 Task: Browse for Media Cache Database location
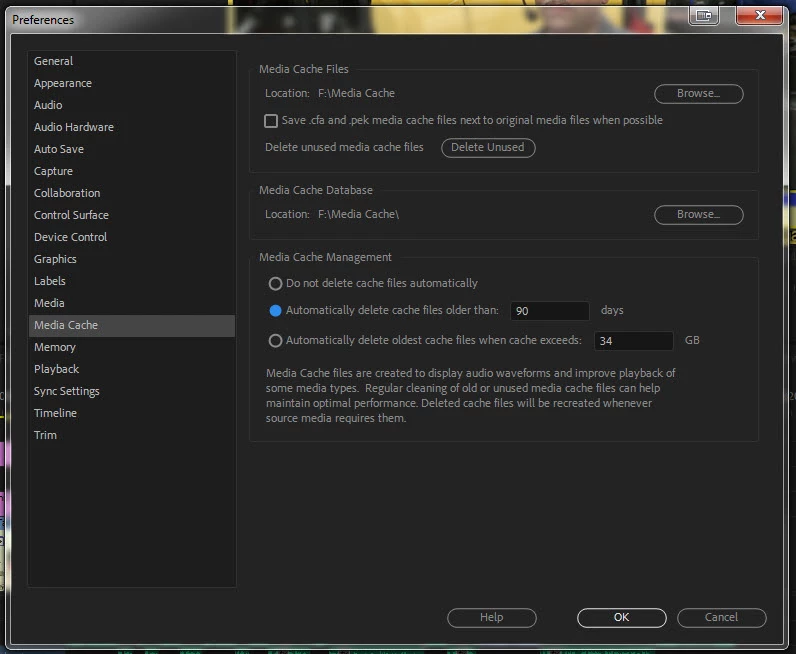[x=699, y=215]
